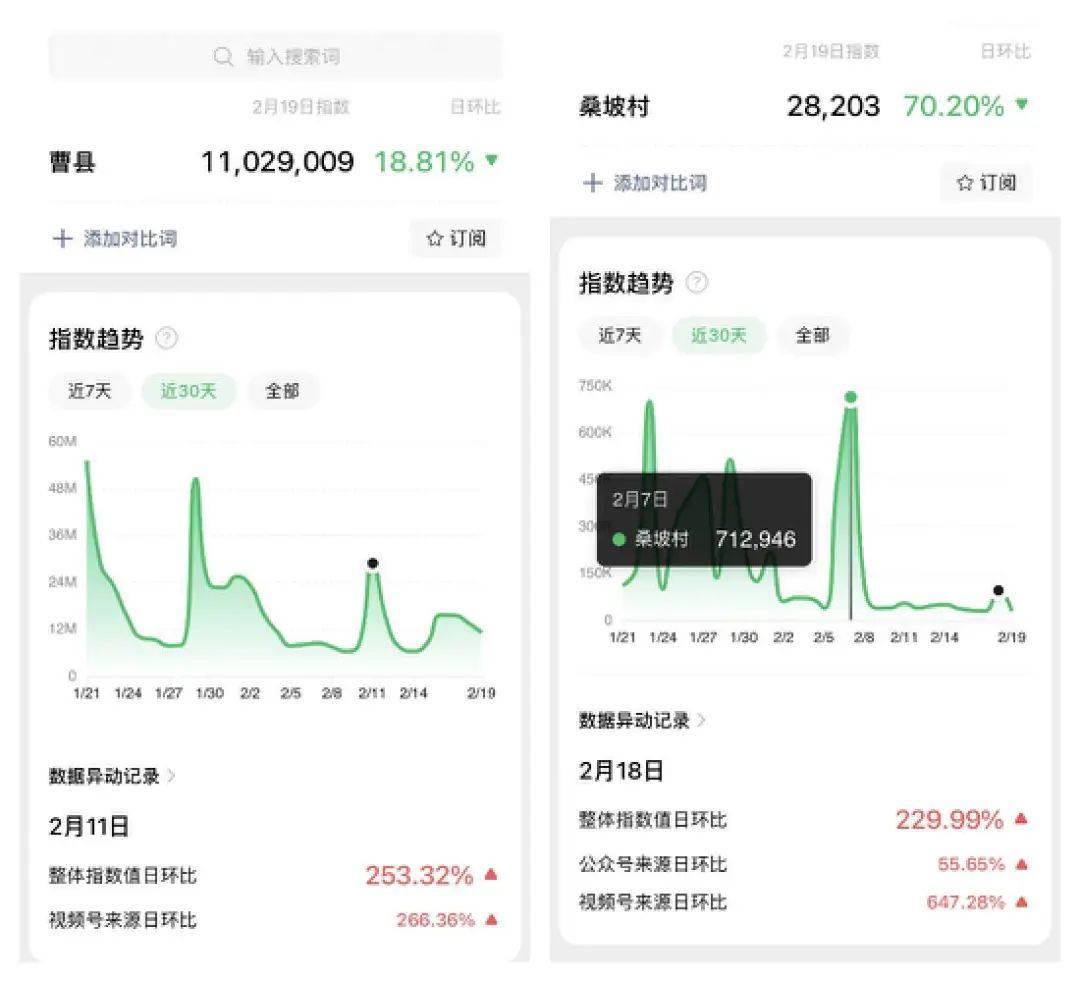Click the green peak dot on 桑坡村 chart

click(850, 397)
